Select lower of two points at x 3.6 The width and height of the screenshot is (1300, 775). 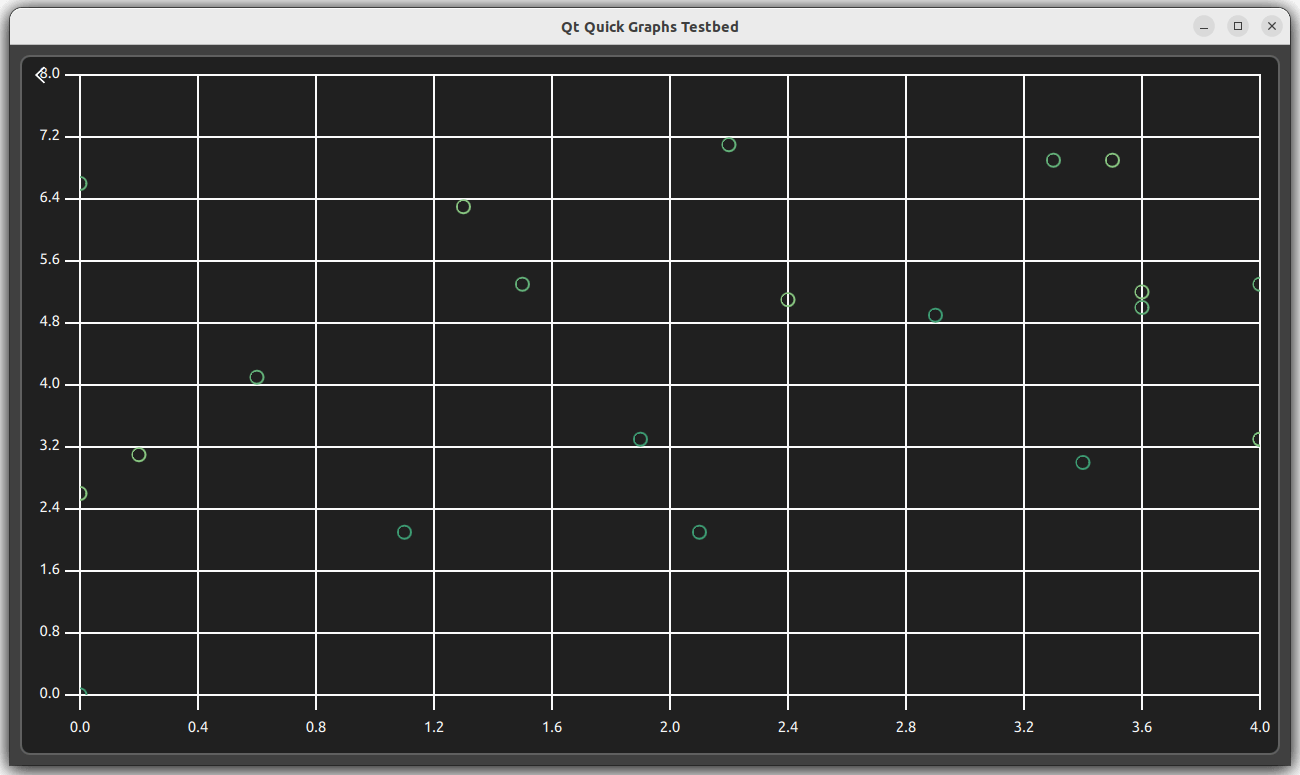point(1142,308)
